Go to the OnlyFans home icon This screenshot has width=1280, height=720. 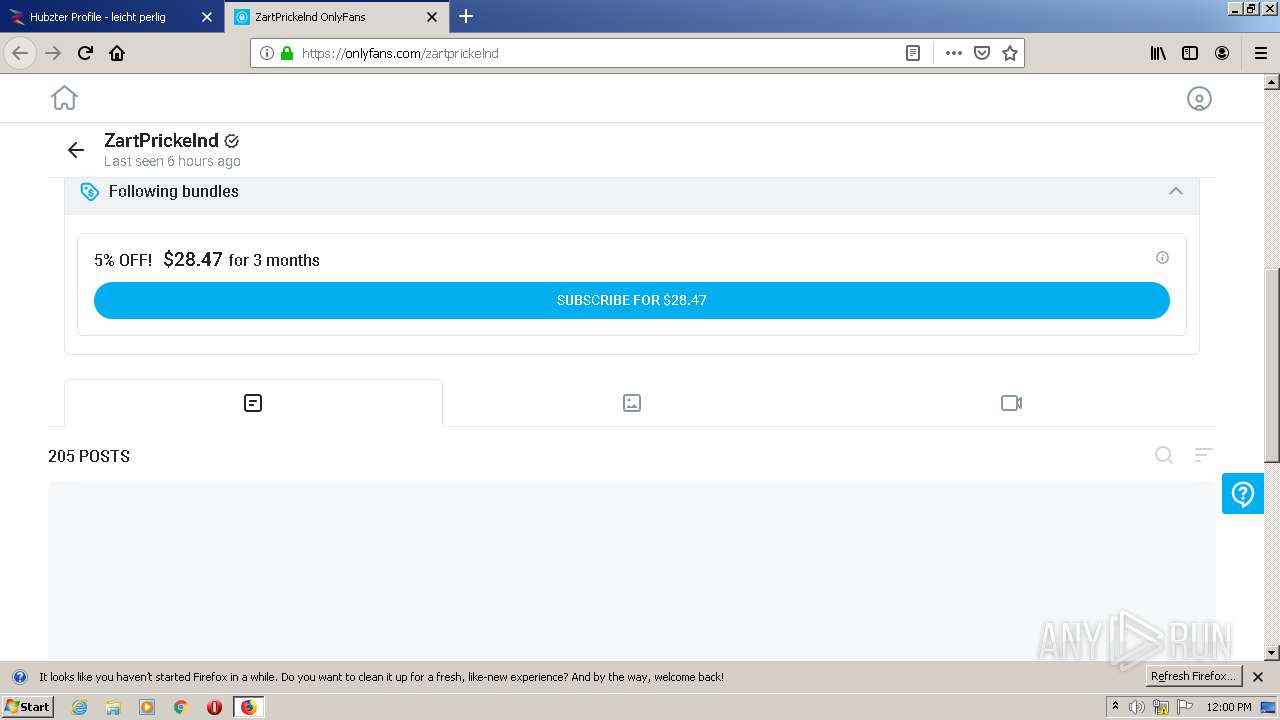click(64, 98)
